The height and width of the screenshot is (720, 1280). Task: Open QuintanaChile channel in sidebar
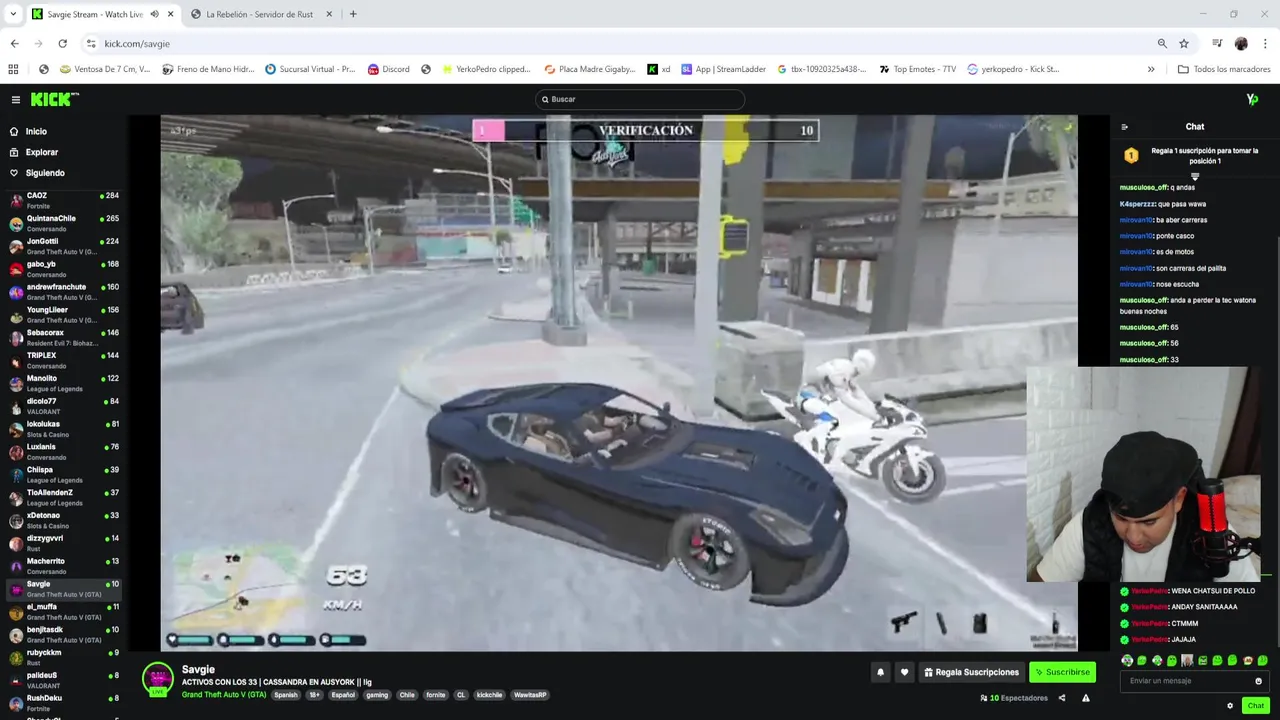(62, 223)
